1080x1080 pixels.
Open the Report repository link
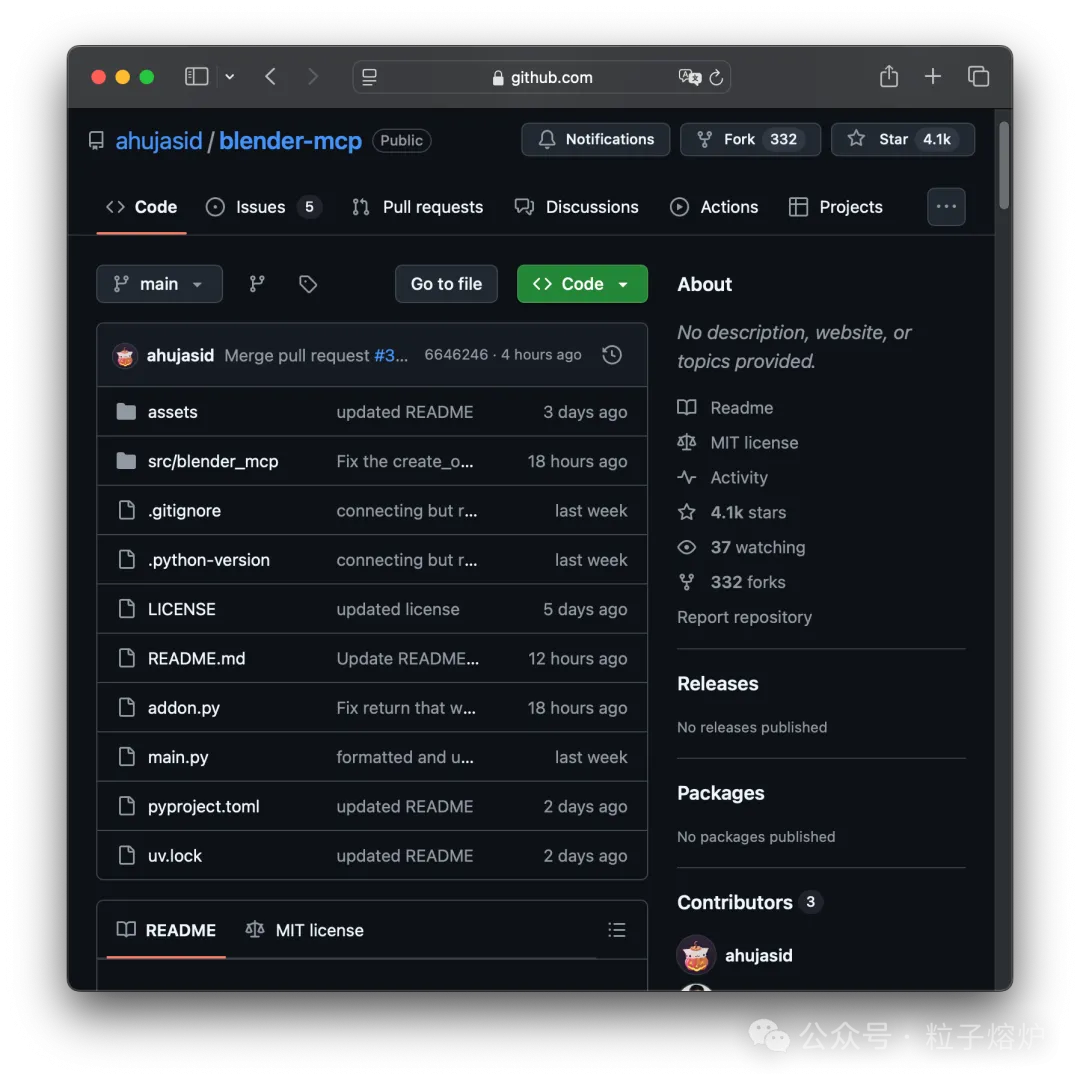[744, 617]
